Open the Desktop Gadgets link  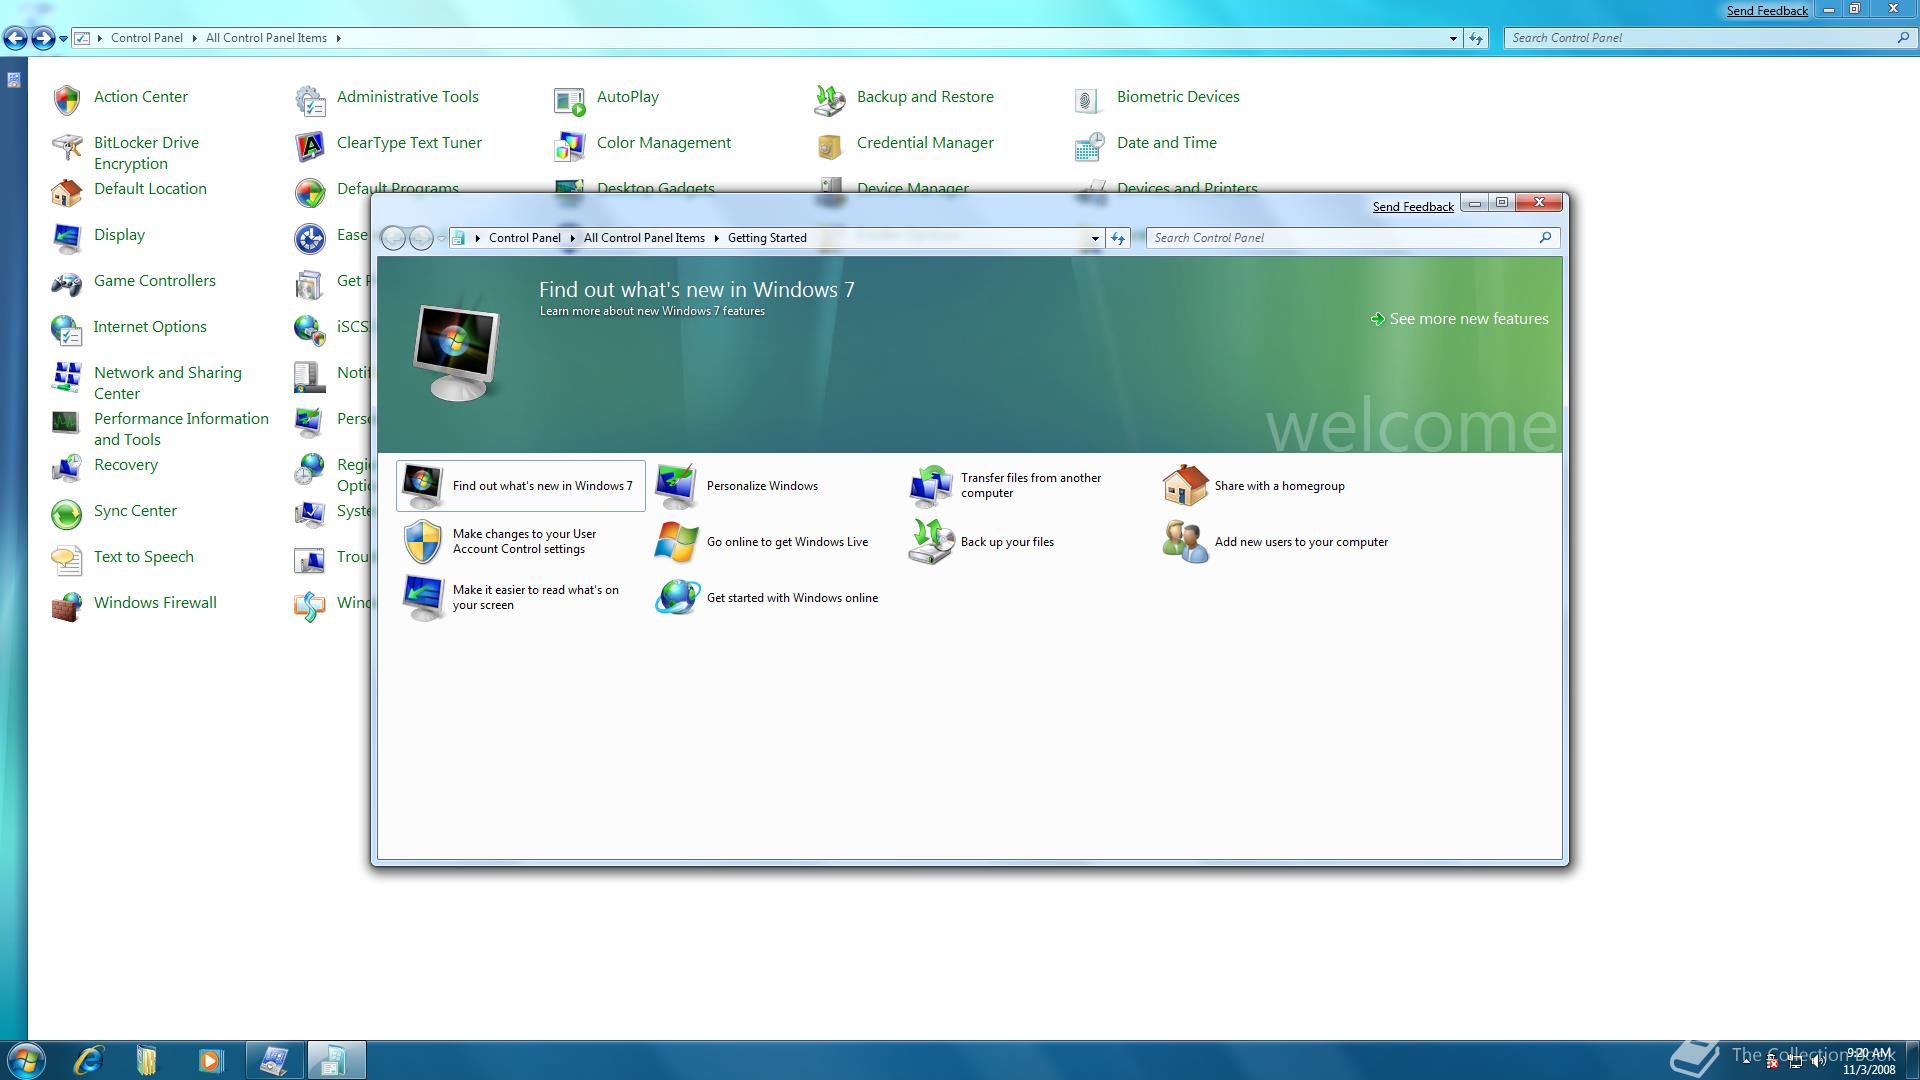655,188
